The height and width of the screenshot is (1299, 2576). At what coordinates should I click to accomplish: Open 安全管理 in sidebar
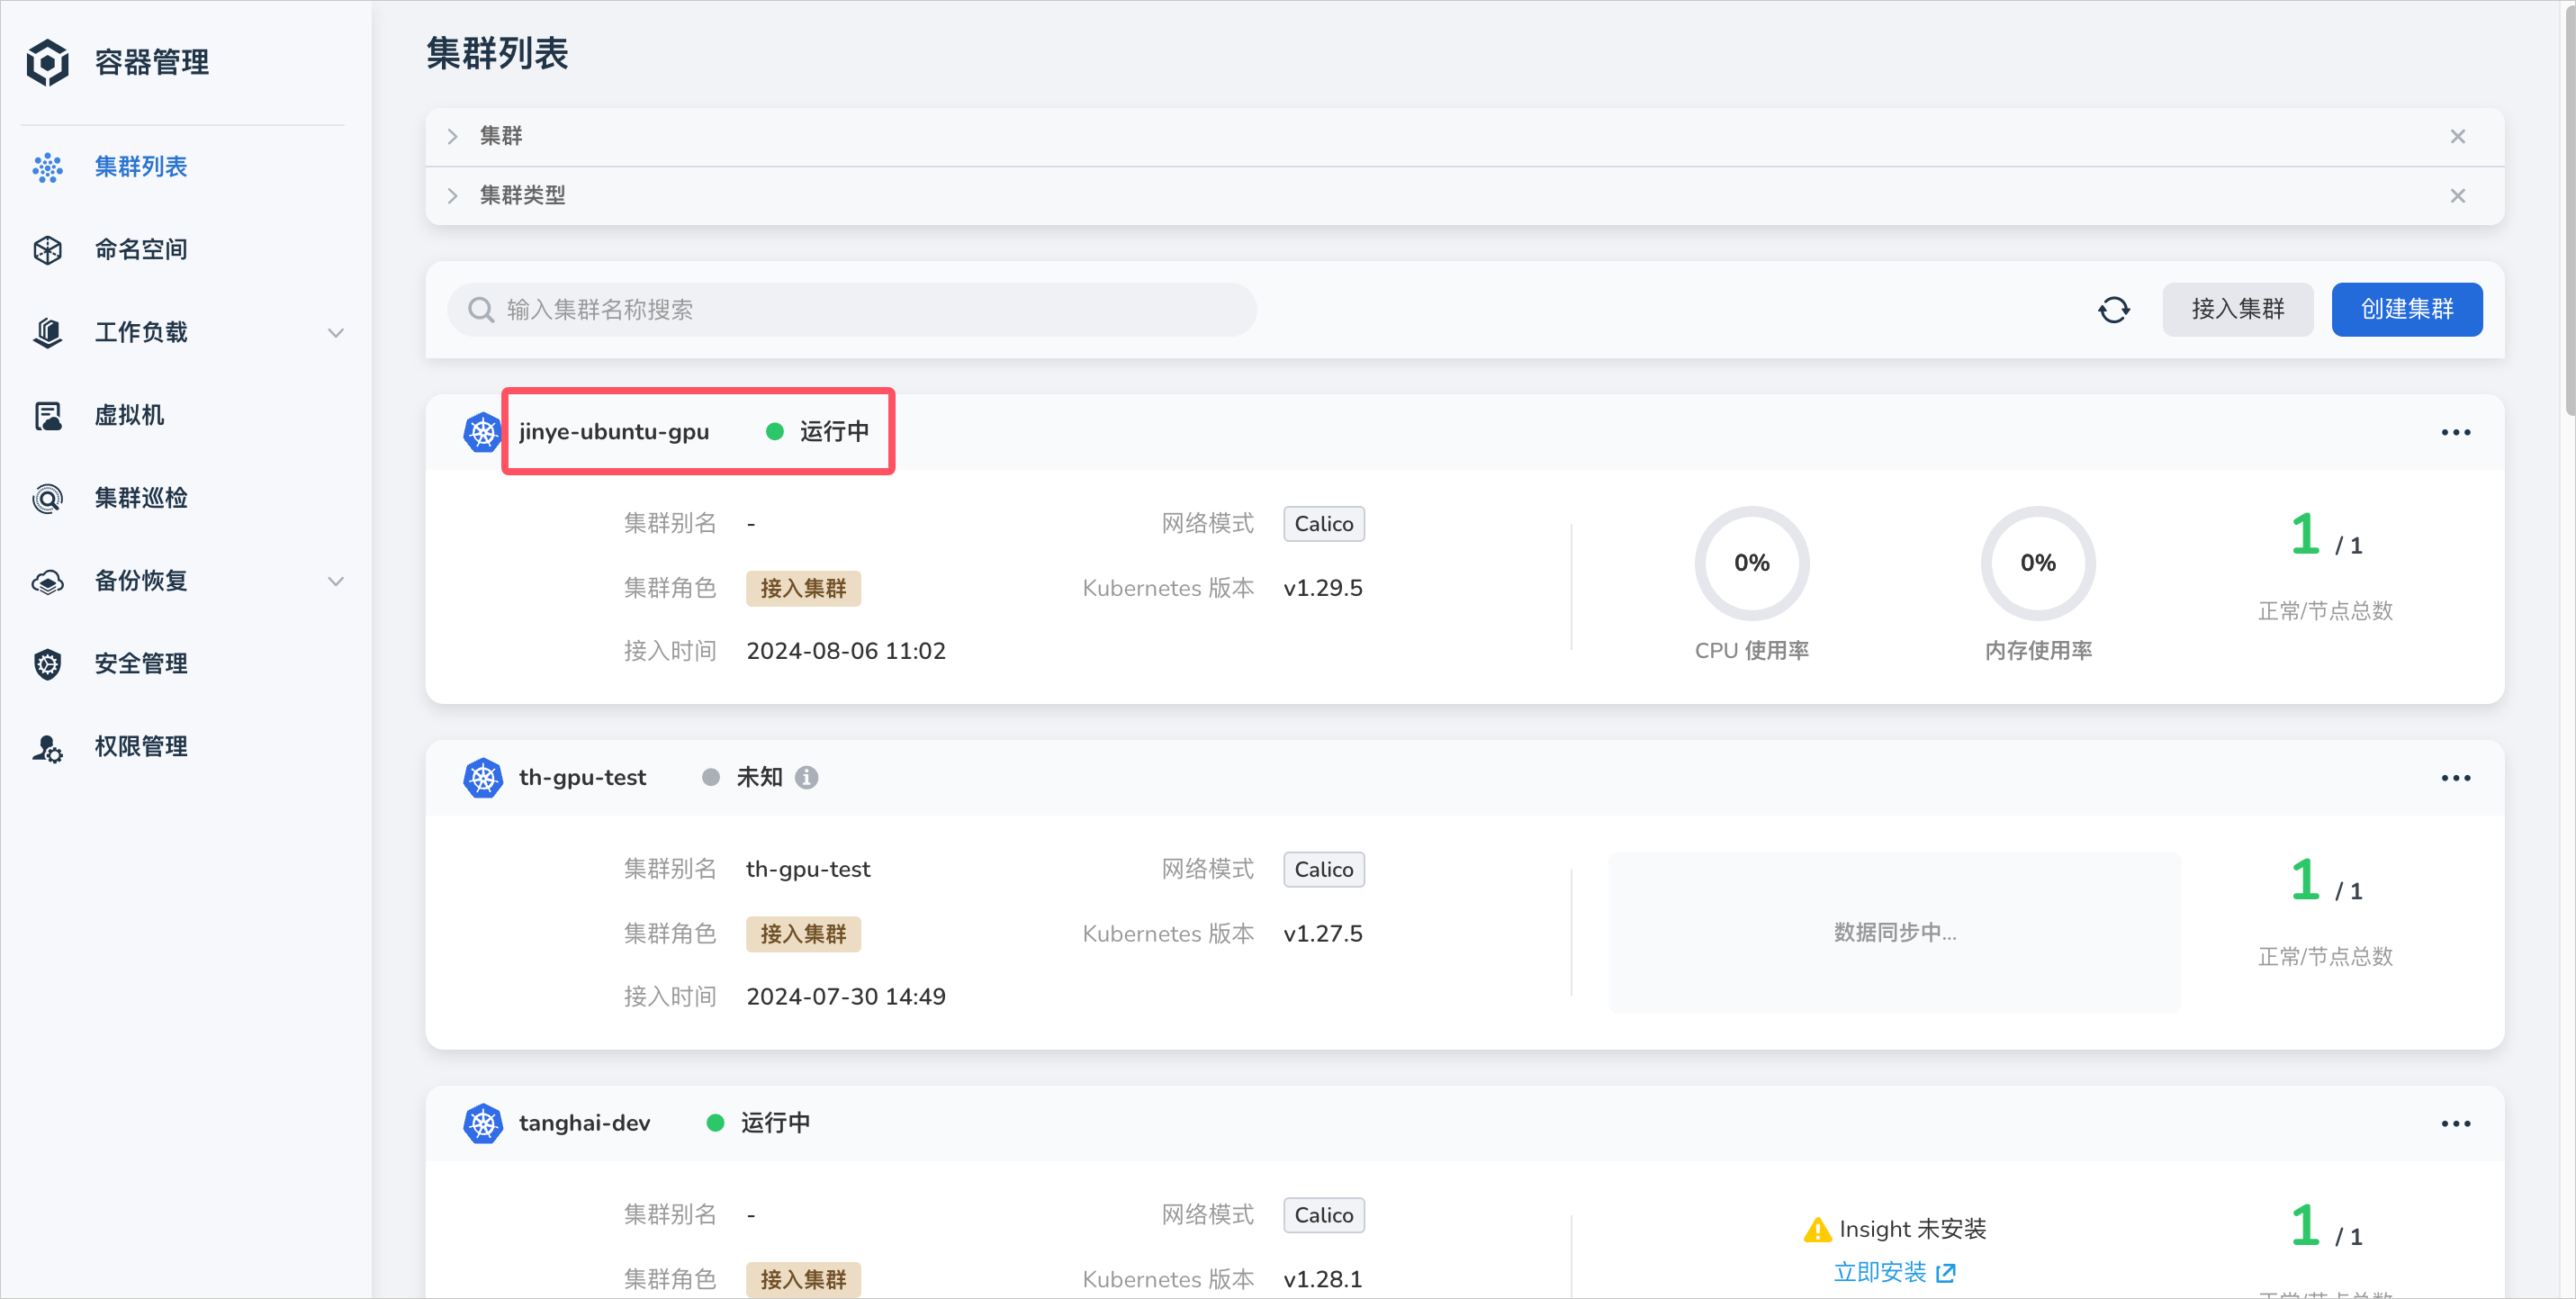[141, 664]
